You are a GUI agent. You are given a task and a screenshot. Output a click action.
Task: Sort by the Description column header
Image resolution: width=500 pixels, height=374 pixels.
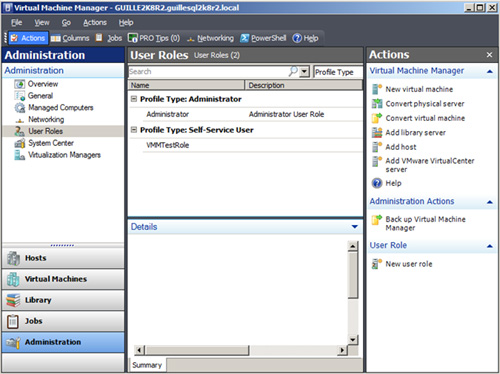pyautogui.click(x=304, y=85)
